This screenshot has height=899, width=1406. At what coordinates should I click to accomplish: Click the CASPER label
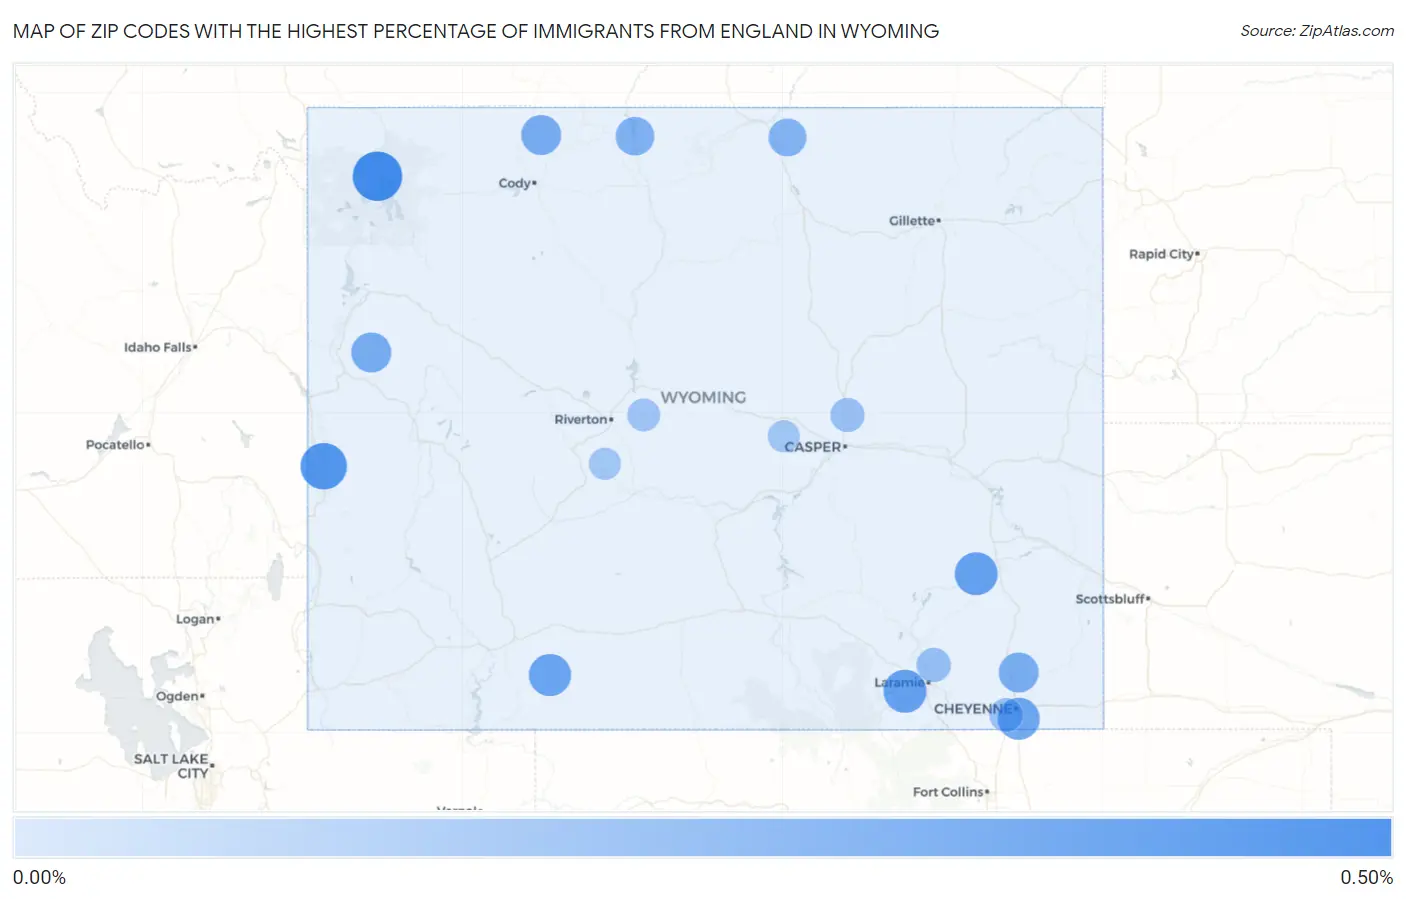pyautogui.click(x=815, y=447)
